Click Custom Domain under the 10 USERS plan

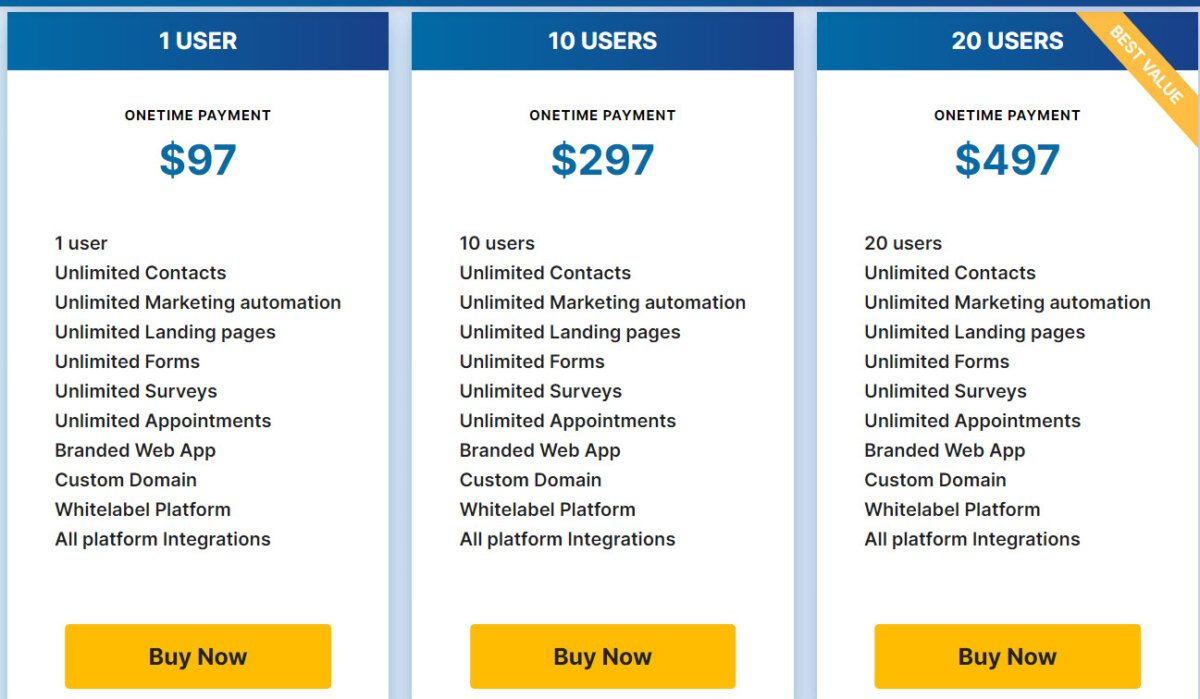tap(529, 480)
